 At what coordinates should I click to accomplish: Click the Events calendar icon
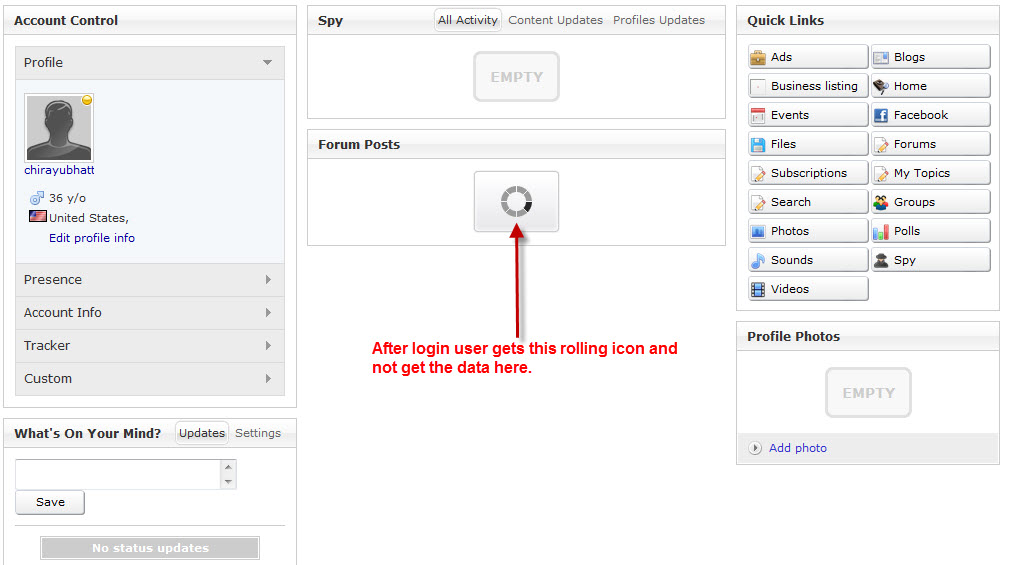pos(758,115)
